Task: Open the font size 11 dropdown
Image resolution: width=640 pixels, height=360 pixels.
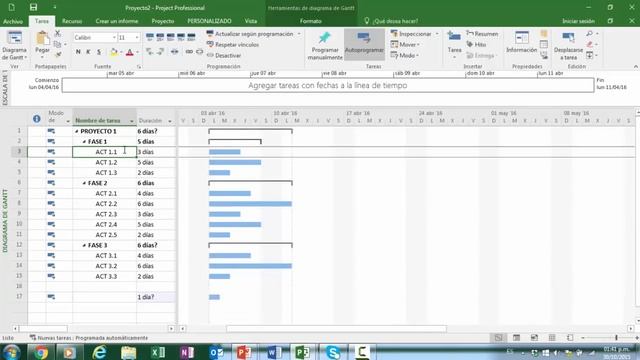Action: pyautogui.click(x=137, y=38)
